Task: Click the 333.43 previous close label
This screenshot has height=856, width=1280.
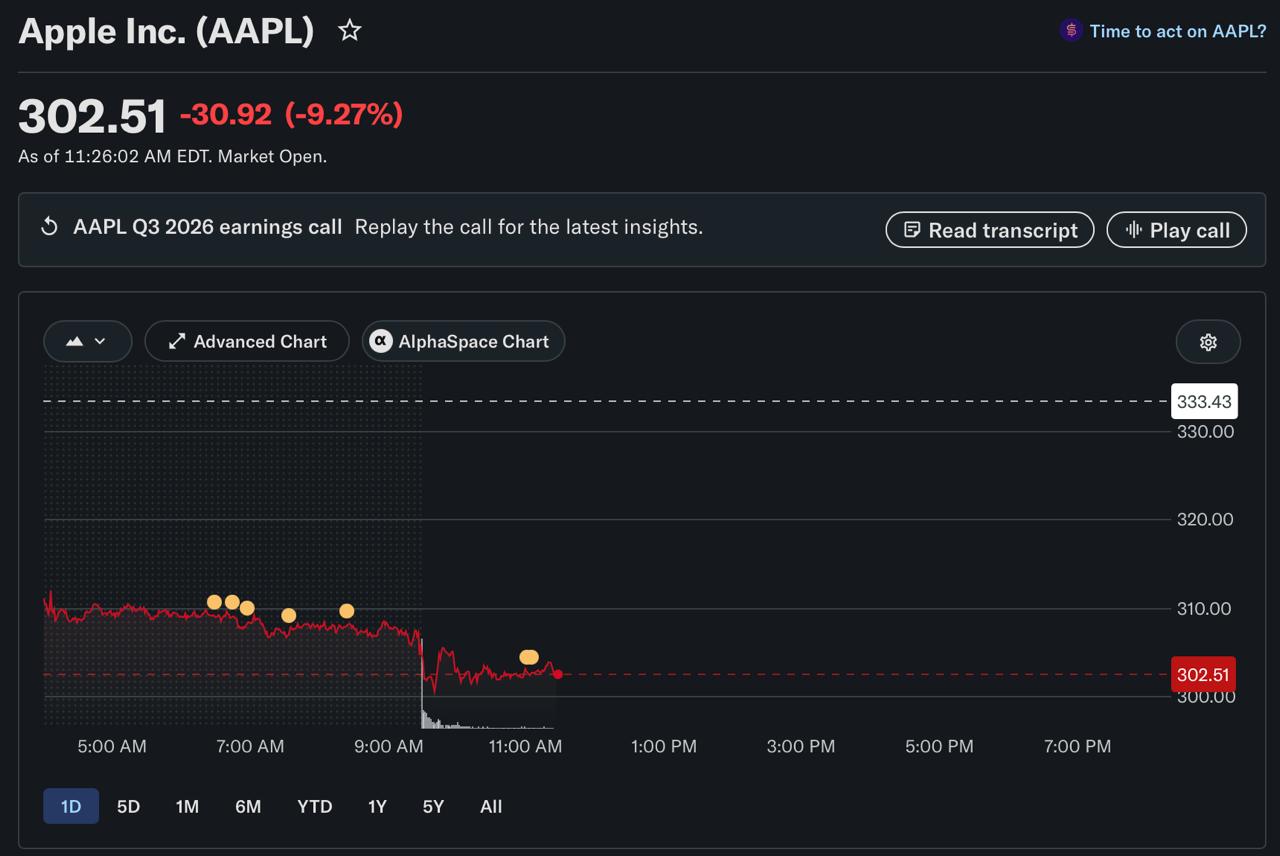Action: 1204,401
